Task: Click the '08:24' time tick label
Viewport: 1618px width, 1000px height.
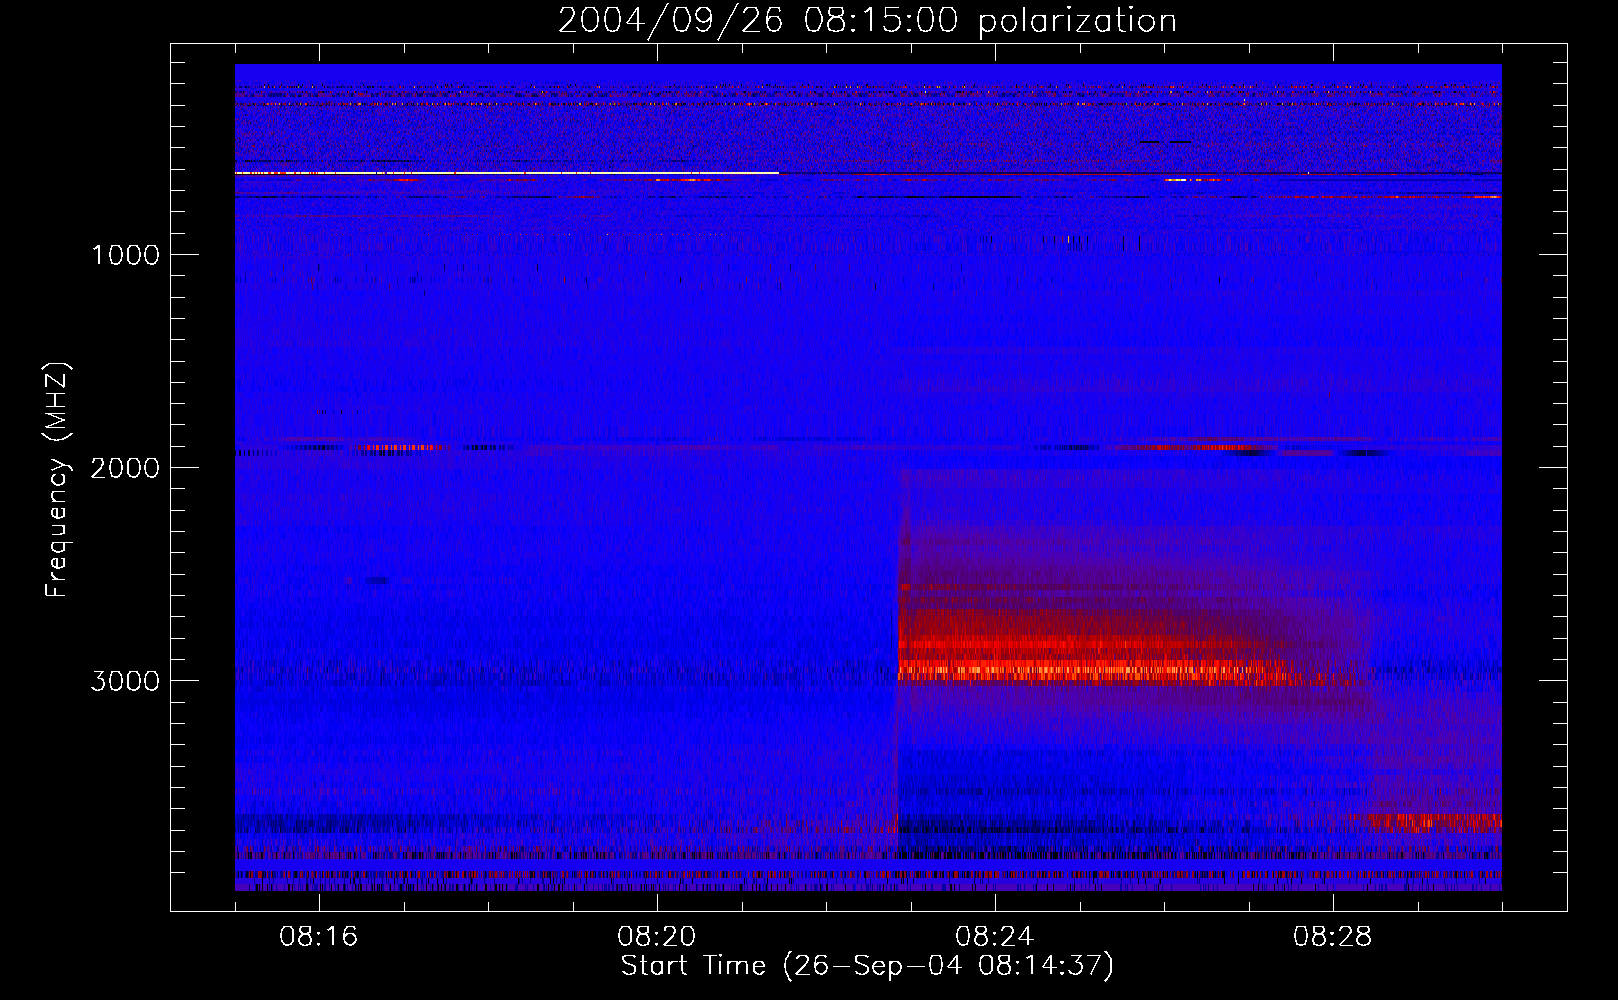Action: click(995, 937)
